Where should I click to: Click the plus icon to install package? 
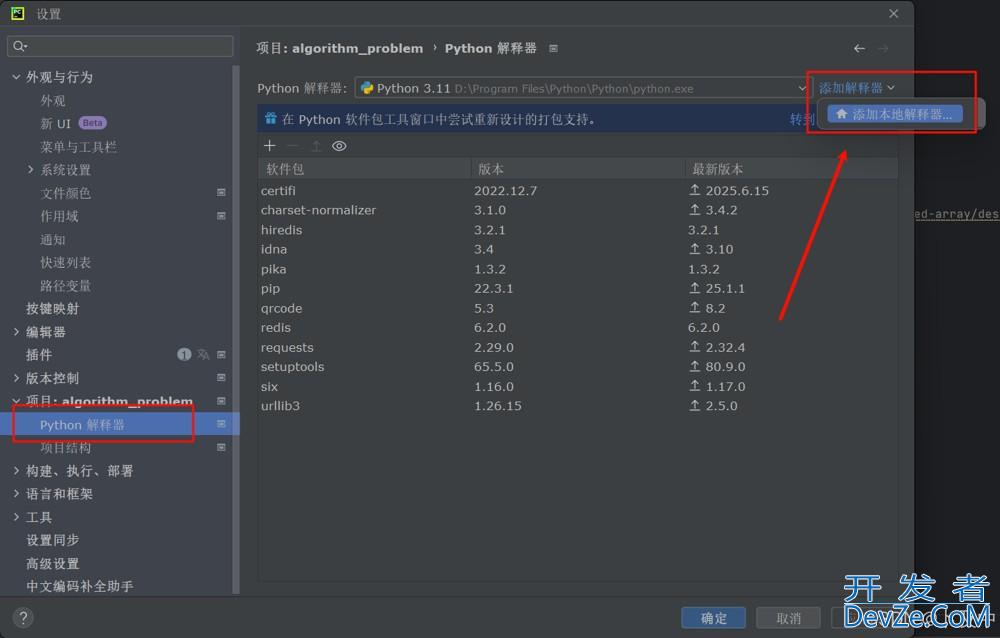tap(270, 146)
